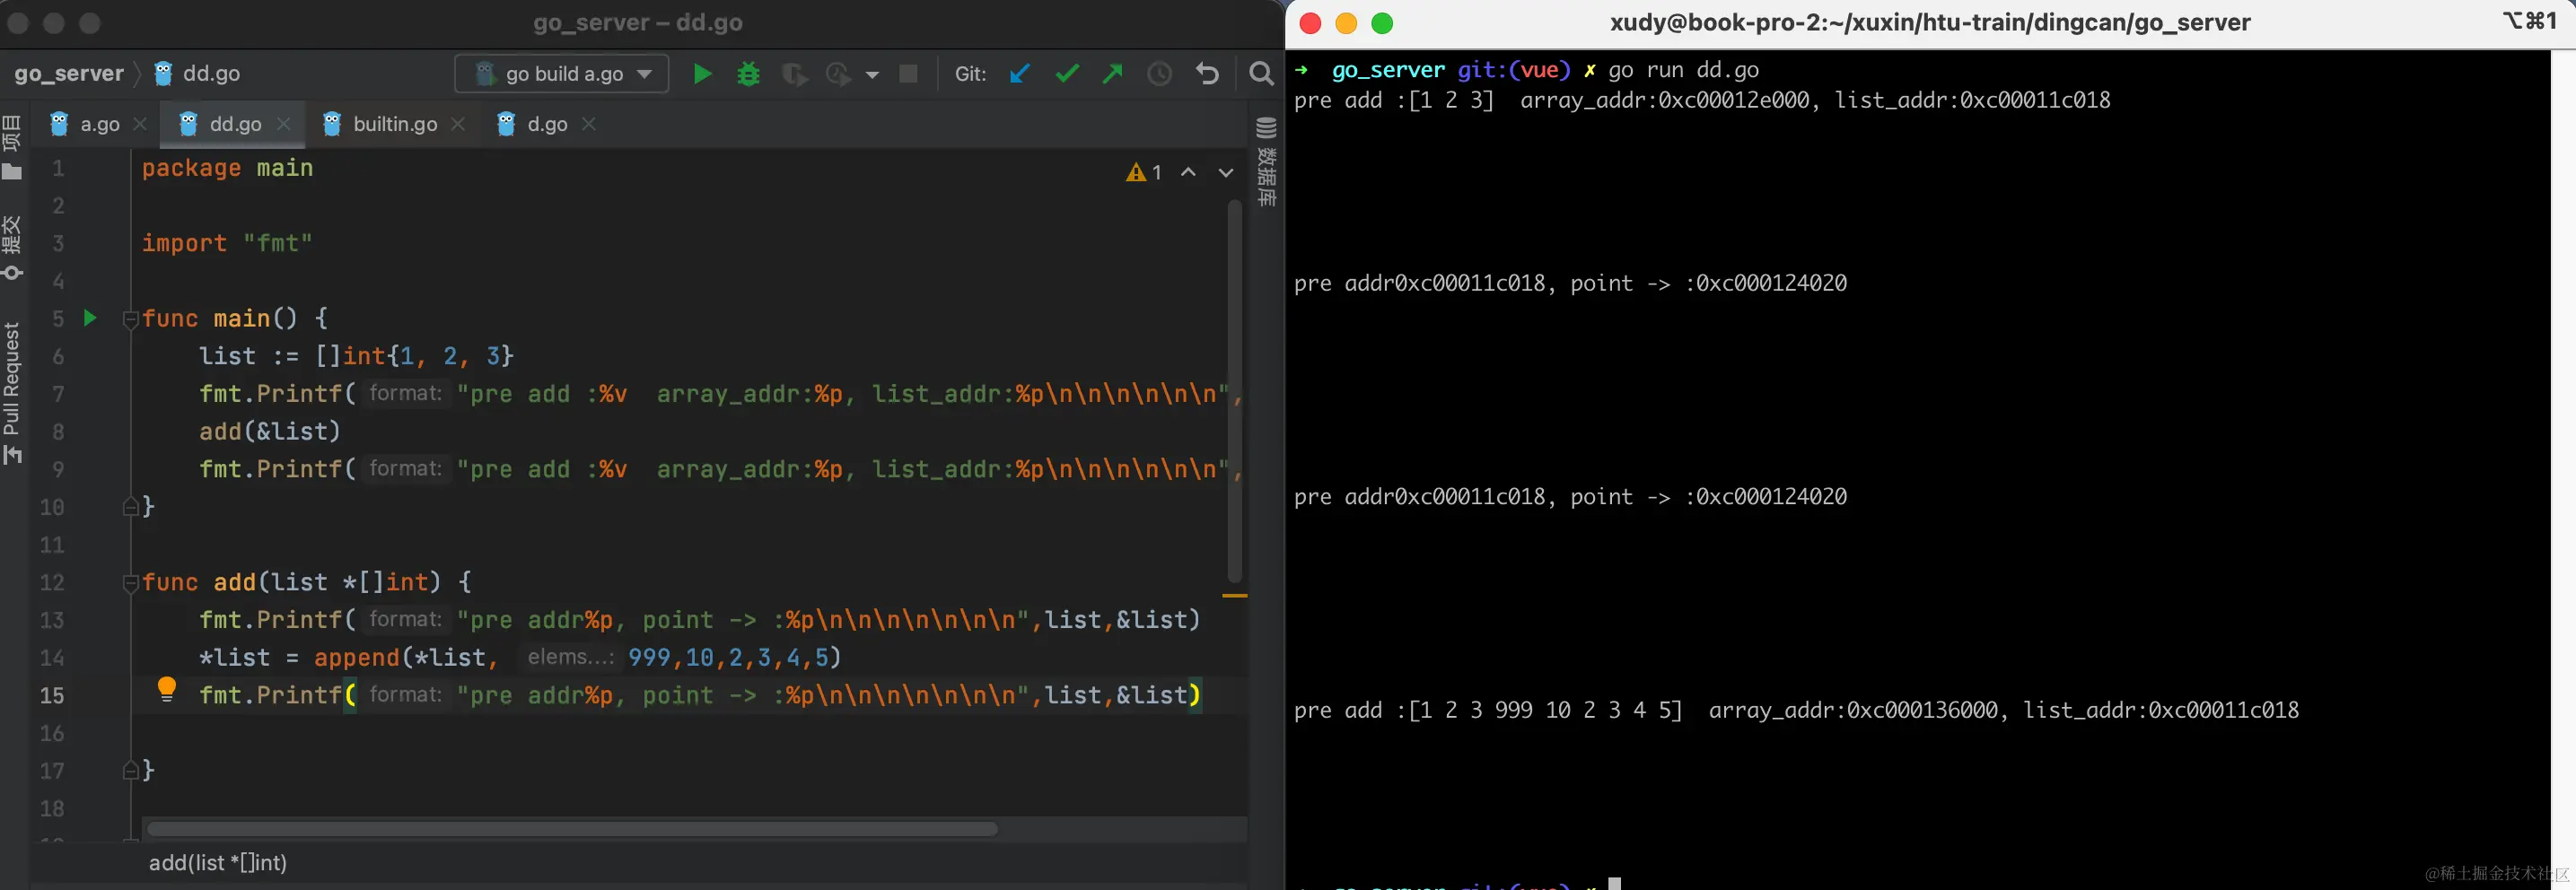Go to next highlighted error arrow
Screen dimensions: 2576x890
click(x=1226, y=173)
